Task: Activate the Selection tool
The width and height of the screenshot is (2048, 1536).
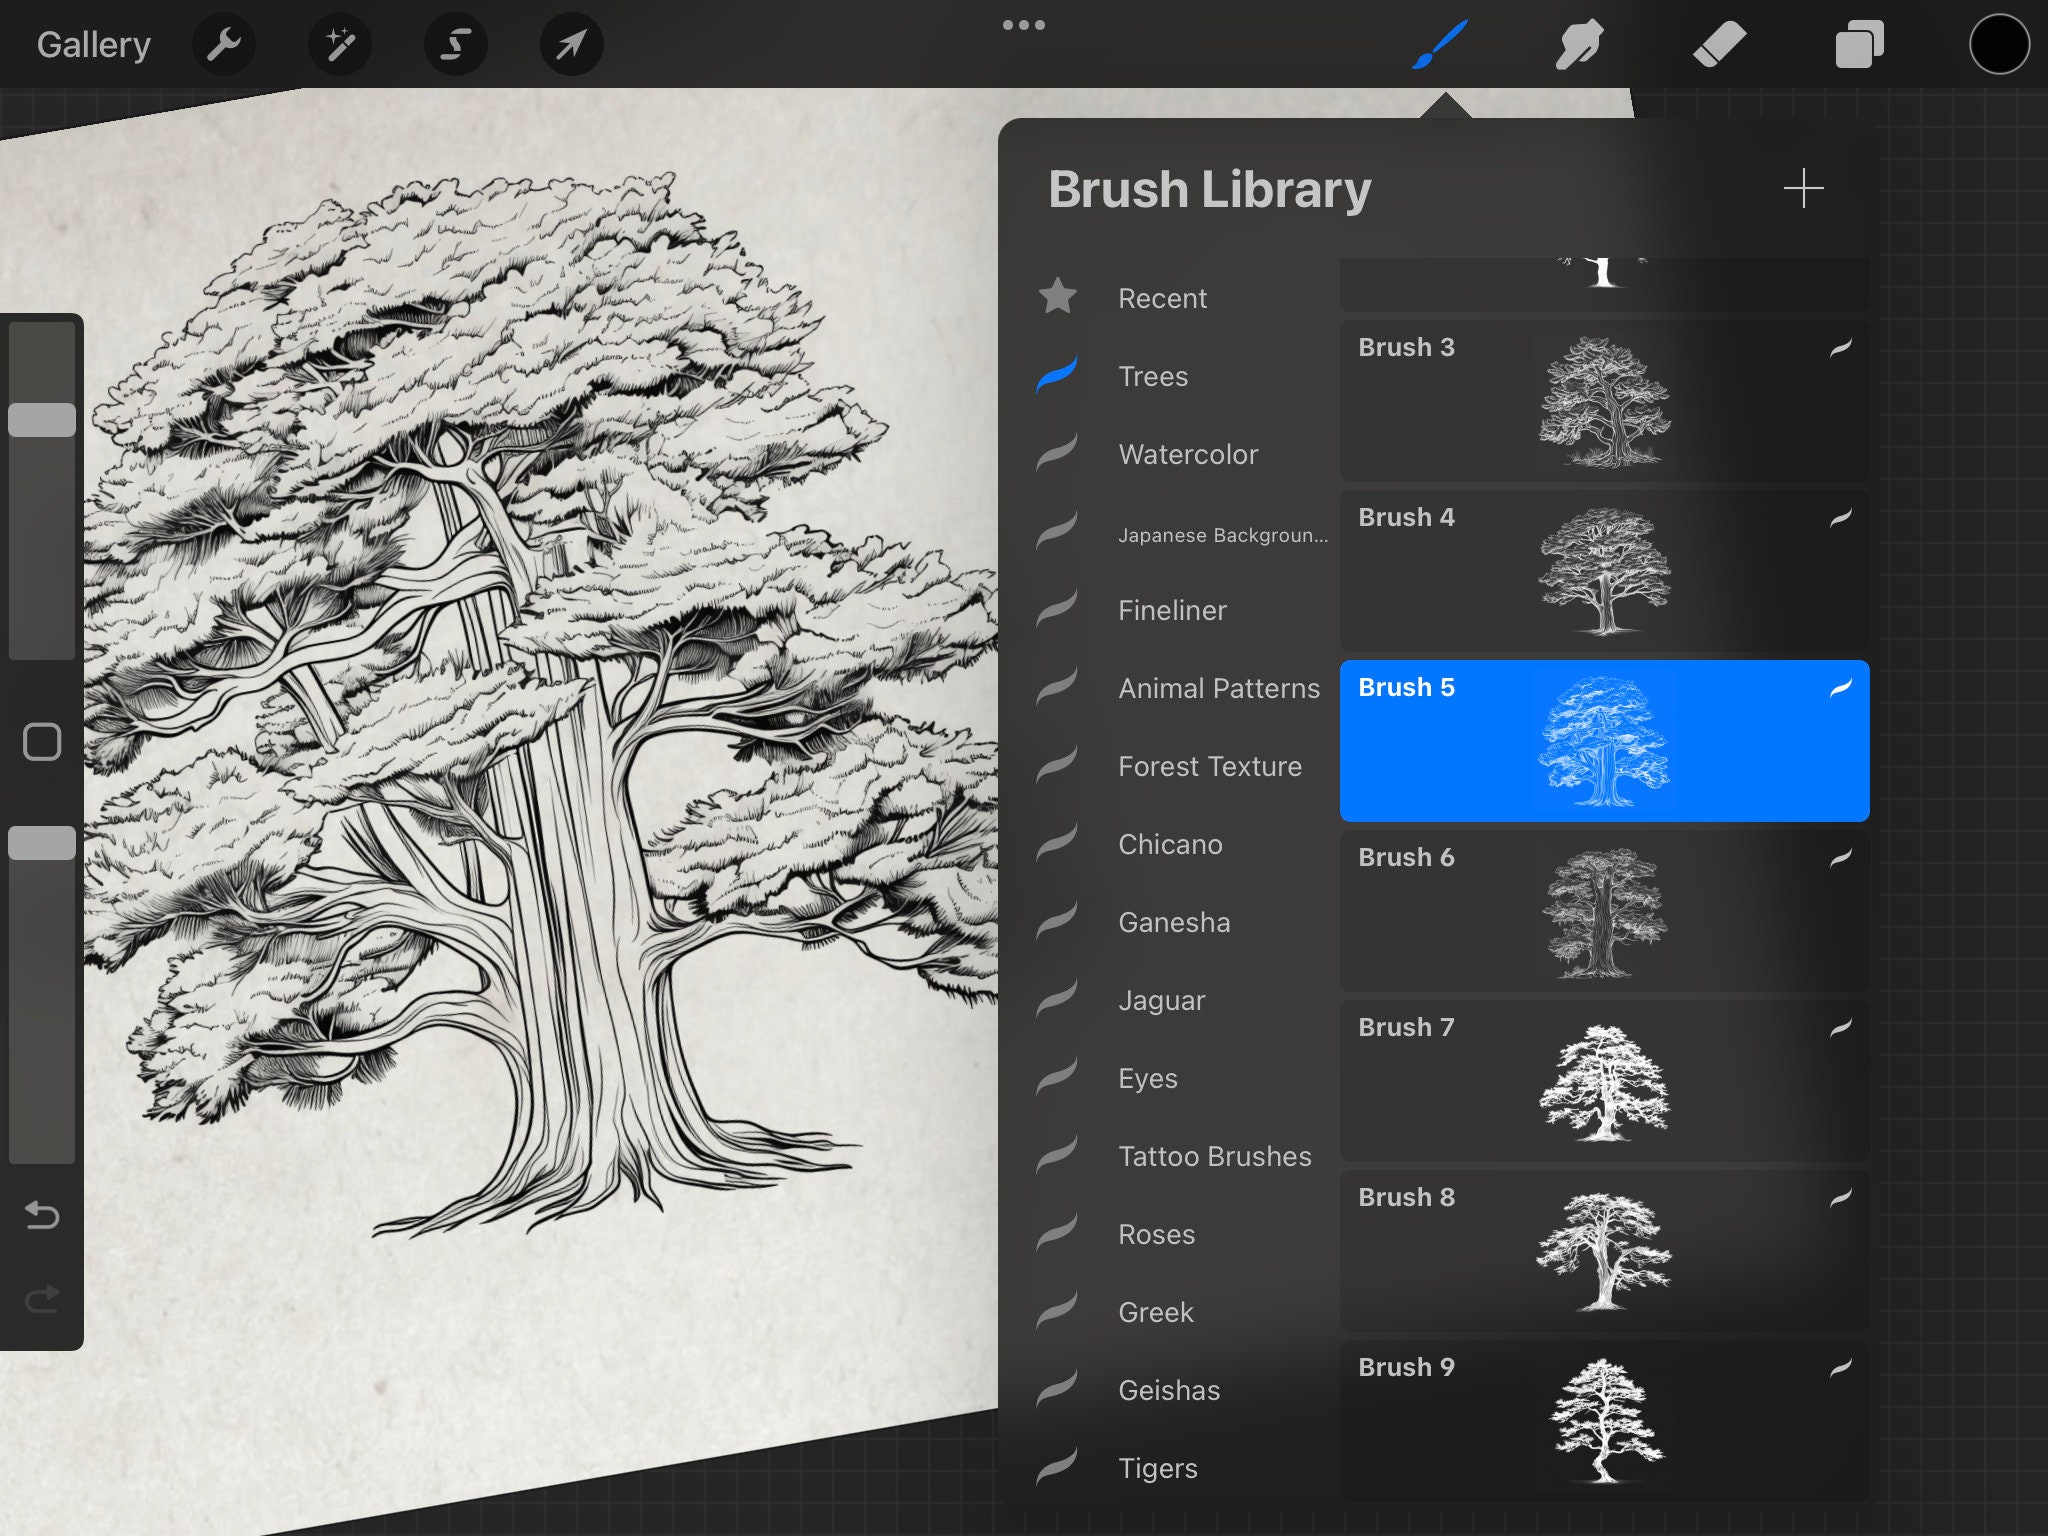Action: point(456,44)
